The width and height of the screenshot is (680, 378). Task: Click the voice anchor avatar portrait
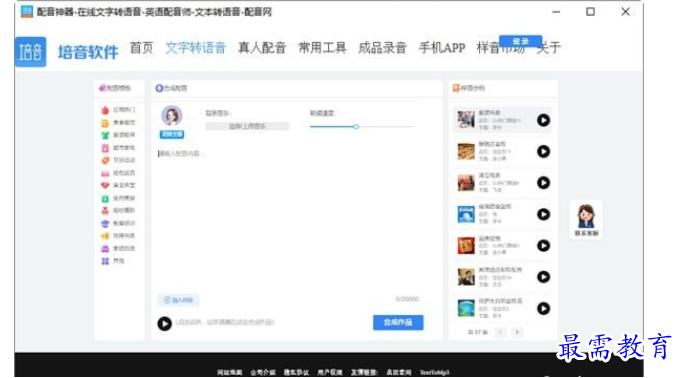(x=172, y=116)
